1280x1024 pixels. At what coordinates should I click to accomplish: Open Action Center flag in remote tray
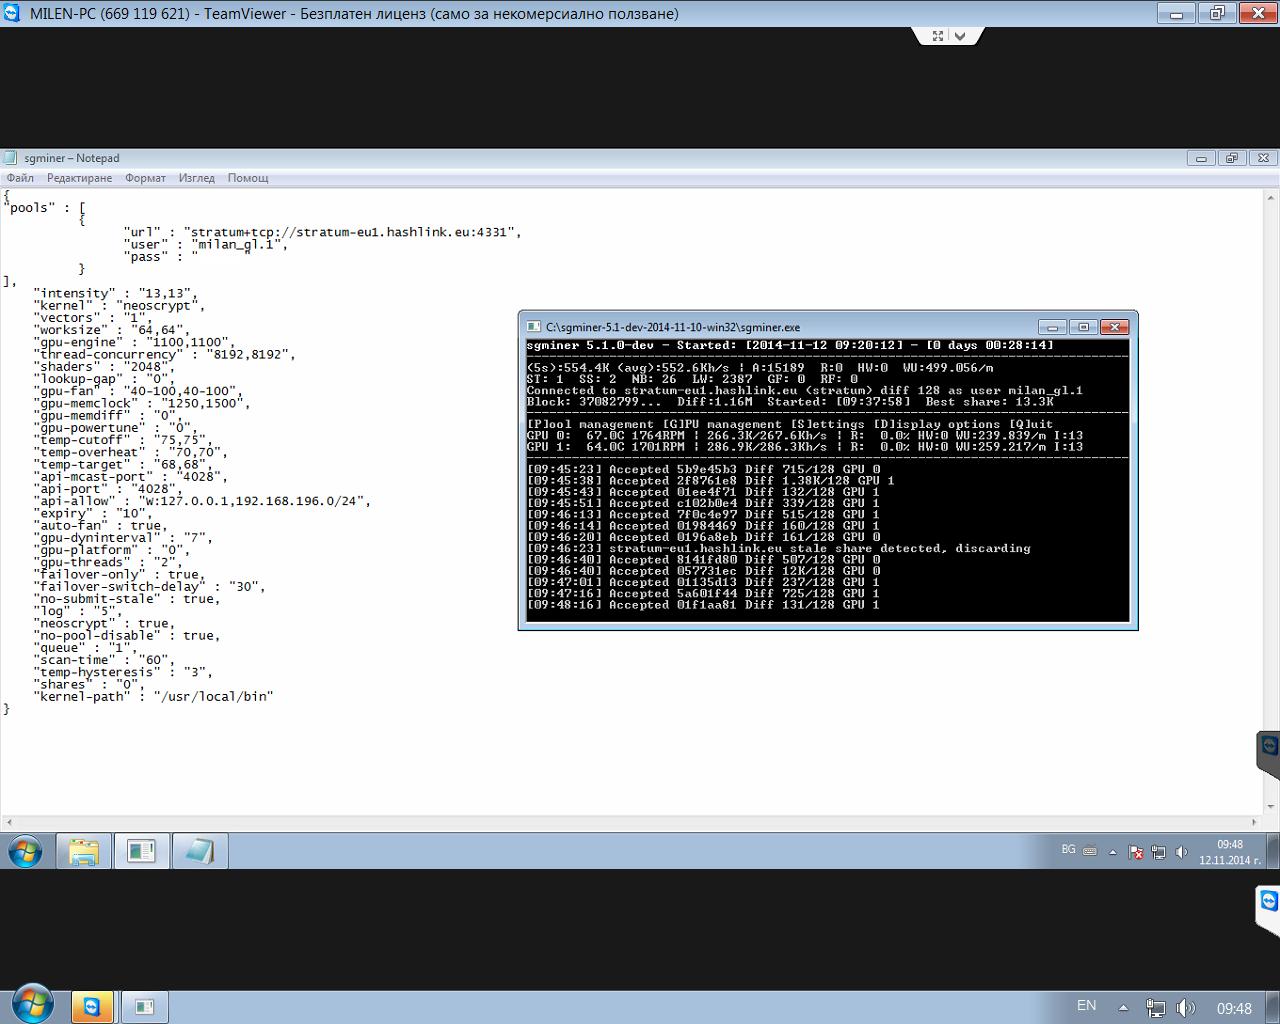(1136, 852)
